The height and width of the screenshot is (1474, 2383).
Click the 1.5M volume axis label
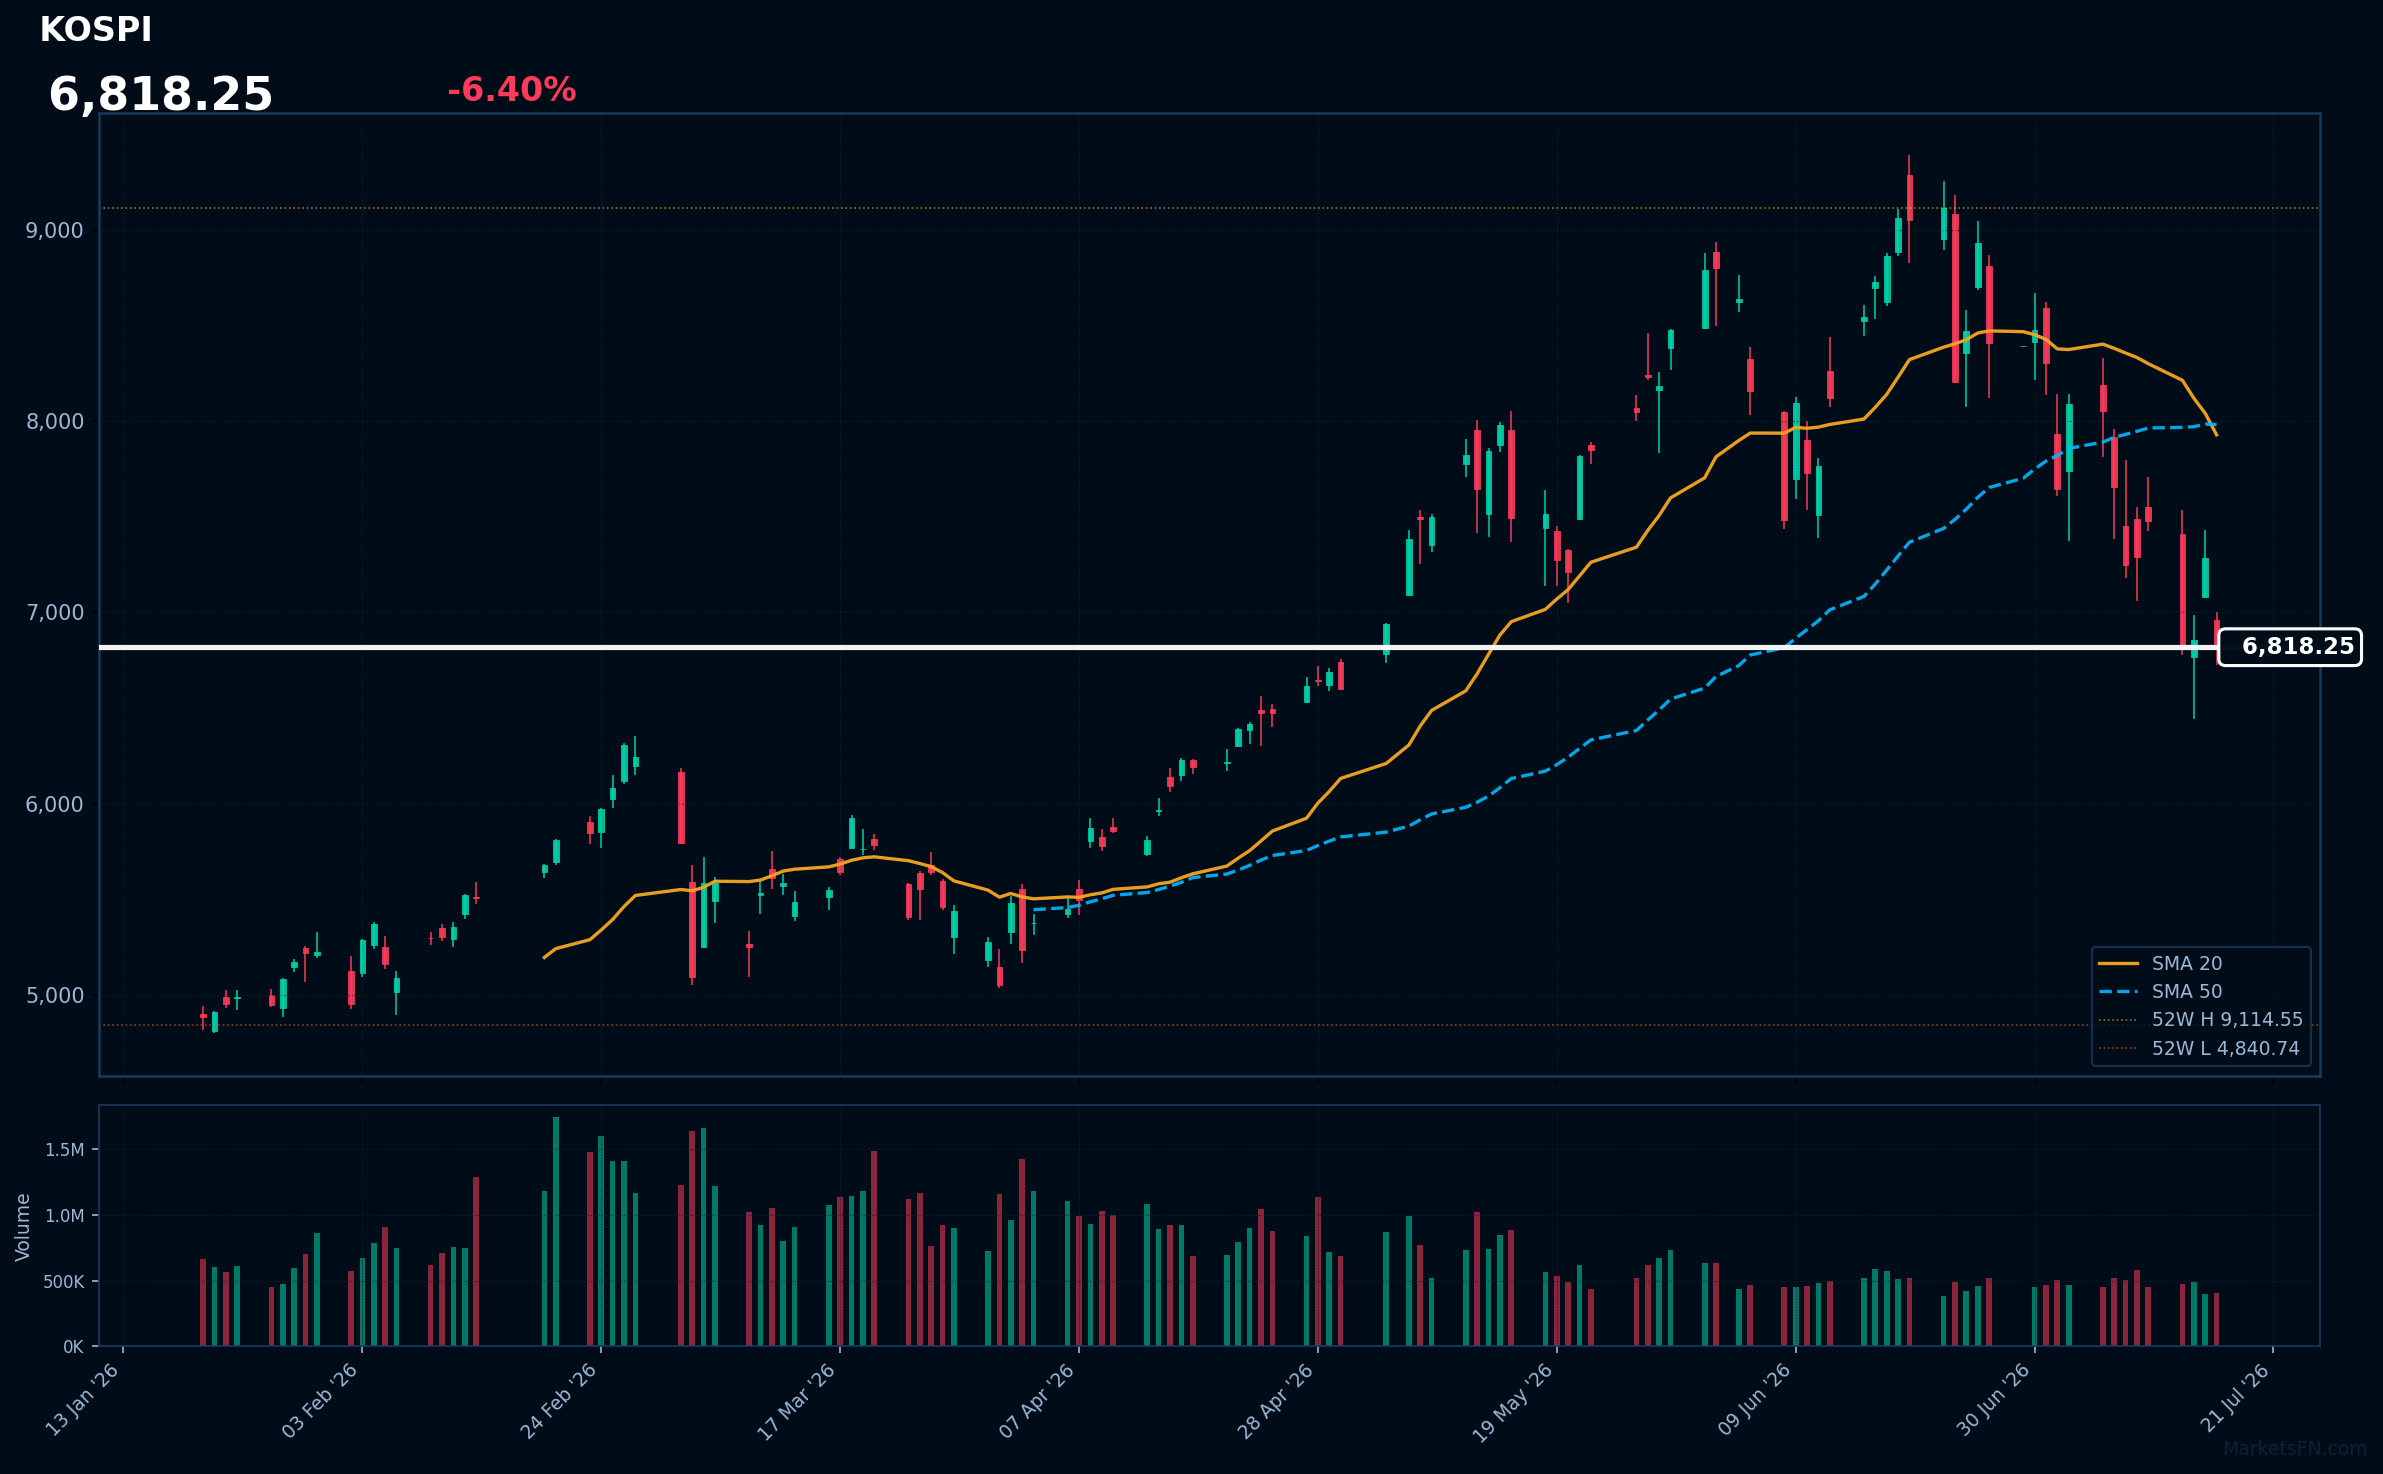64,1150
